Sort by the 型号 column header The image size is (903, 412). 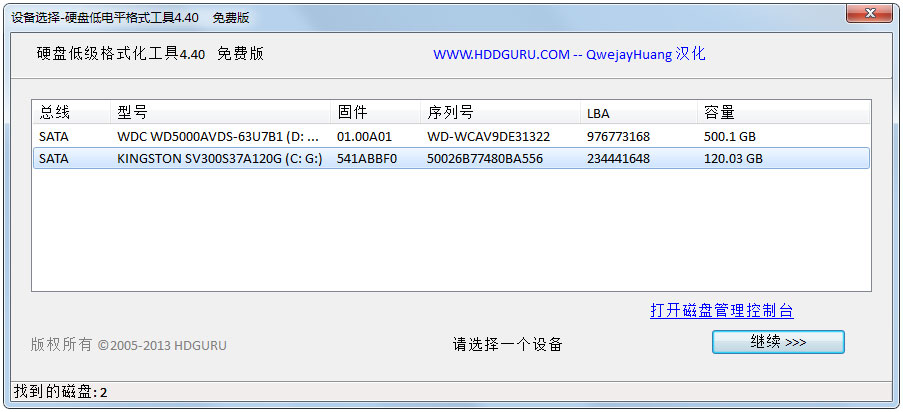tap(220, 112)
